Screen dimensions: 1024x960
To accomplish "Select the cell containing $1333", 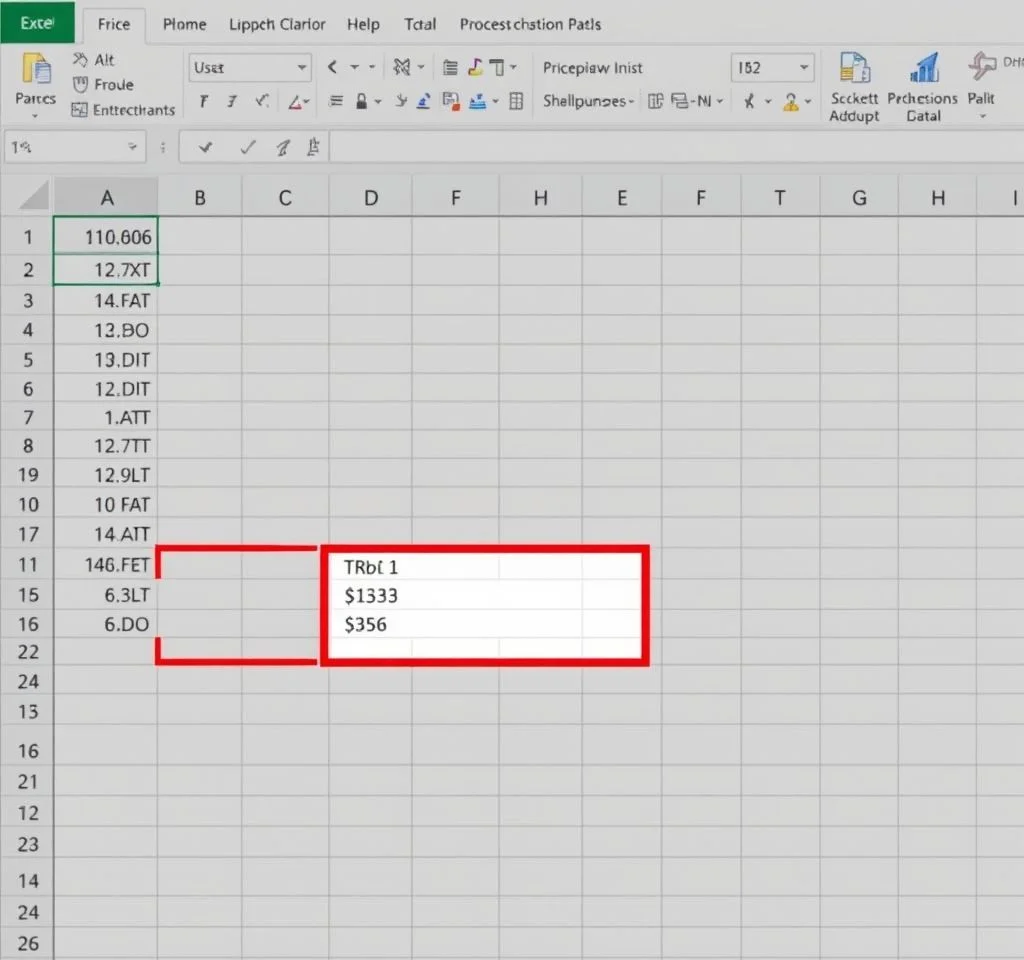I will [x=372, y=595].
